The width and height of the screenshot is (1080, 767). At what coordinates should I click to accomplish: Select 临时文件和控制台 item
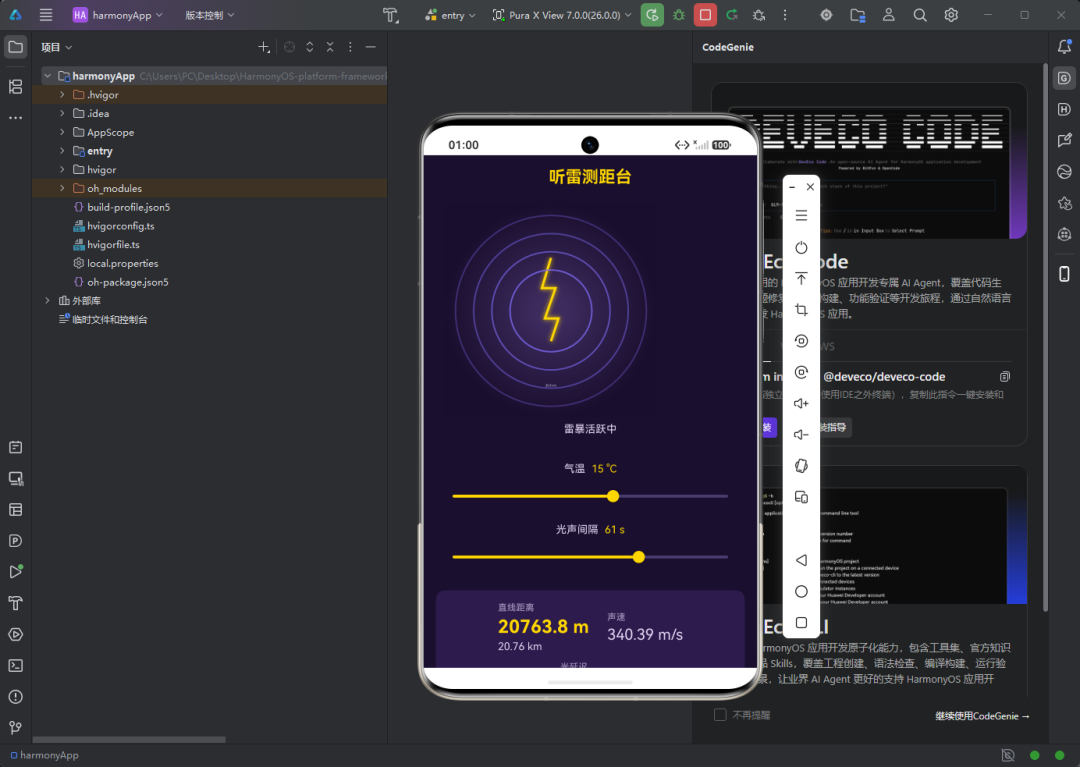pyautogui.click(x=103, y=319)
